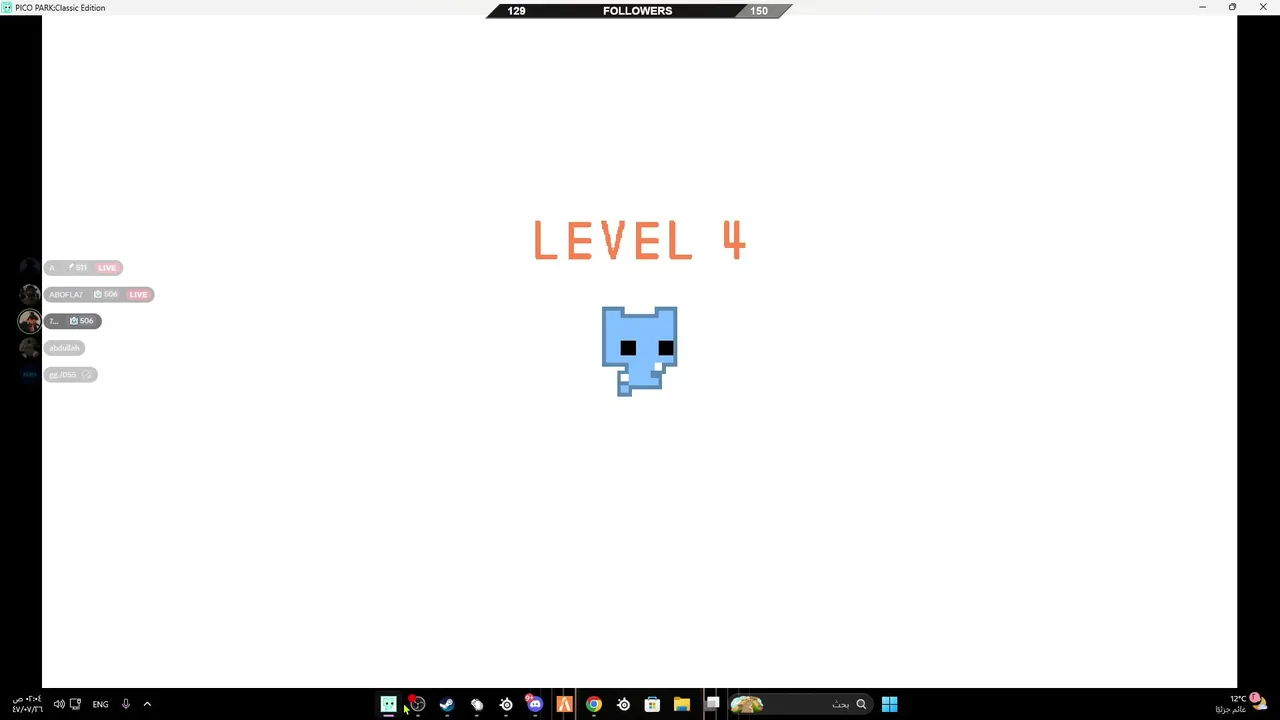The image size is (1280, 720).
Task: Click the overlay pill reading 511 LIVE
Action: 83,267
